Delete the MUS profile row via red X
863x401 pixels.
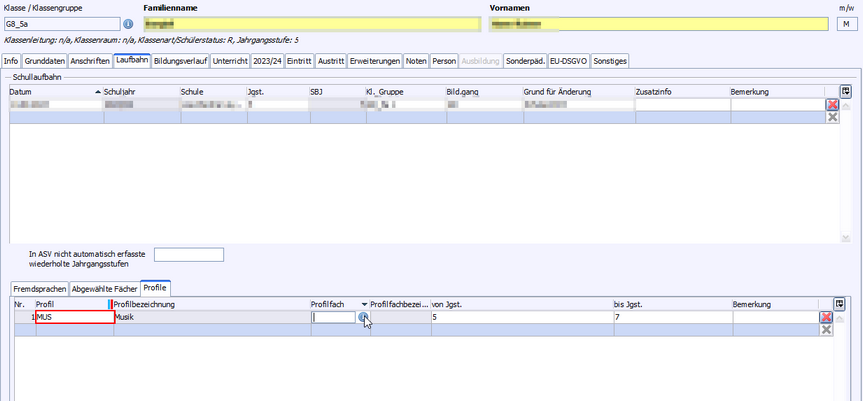(x=826, y=317)
